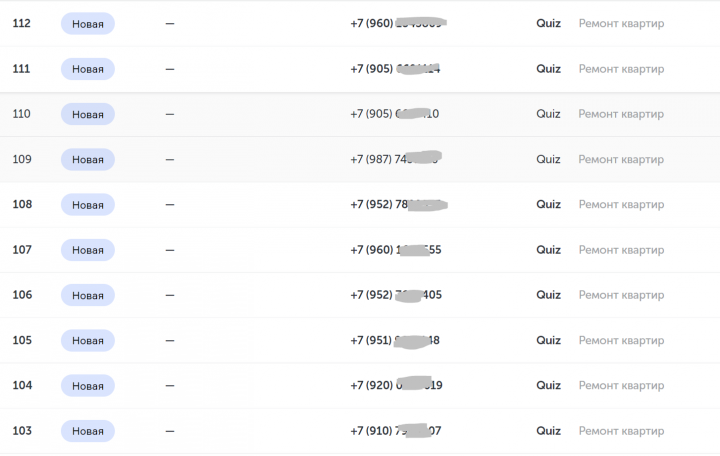This screenshot has height=456, width=720.
Task: Click the Новая status badge on lead 112
Action: (88, 24)
